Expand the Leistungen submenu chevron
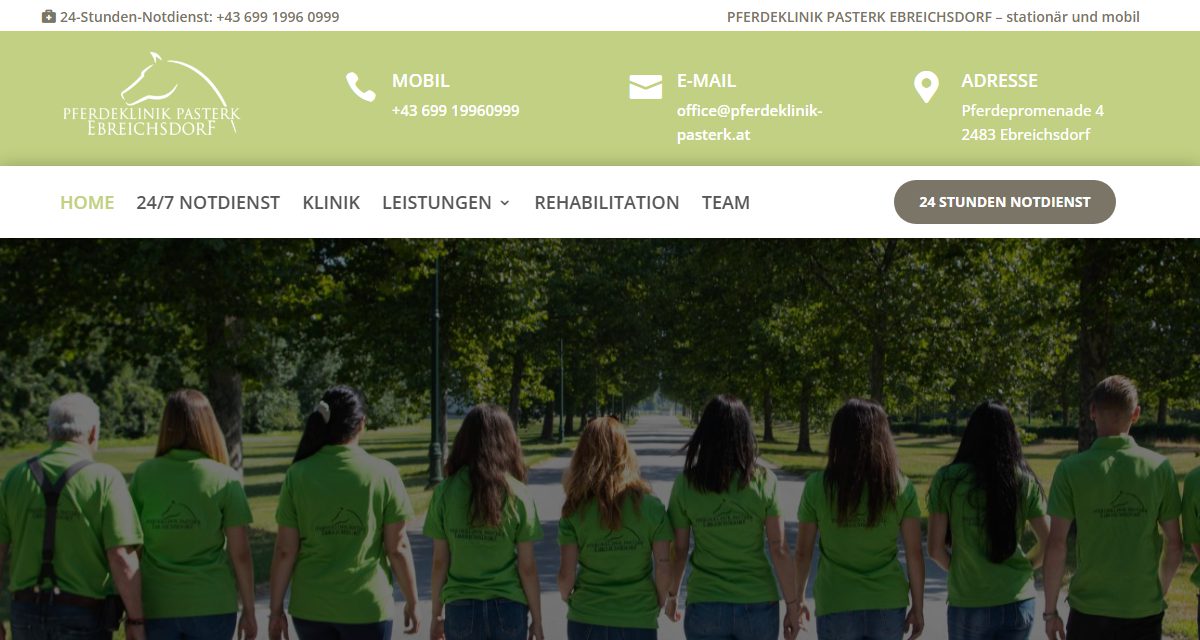The width and height of the screenshot is (1200, 640). point(505,203)
